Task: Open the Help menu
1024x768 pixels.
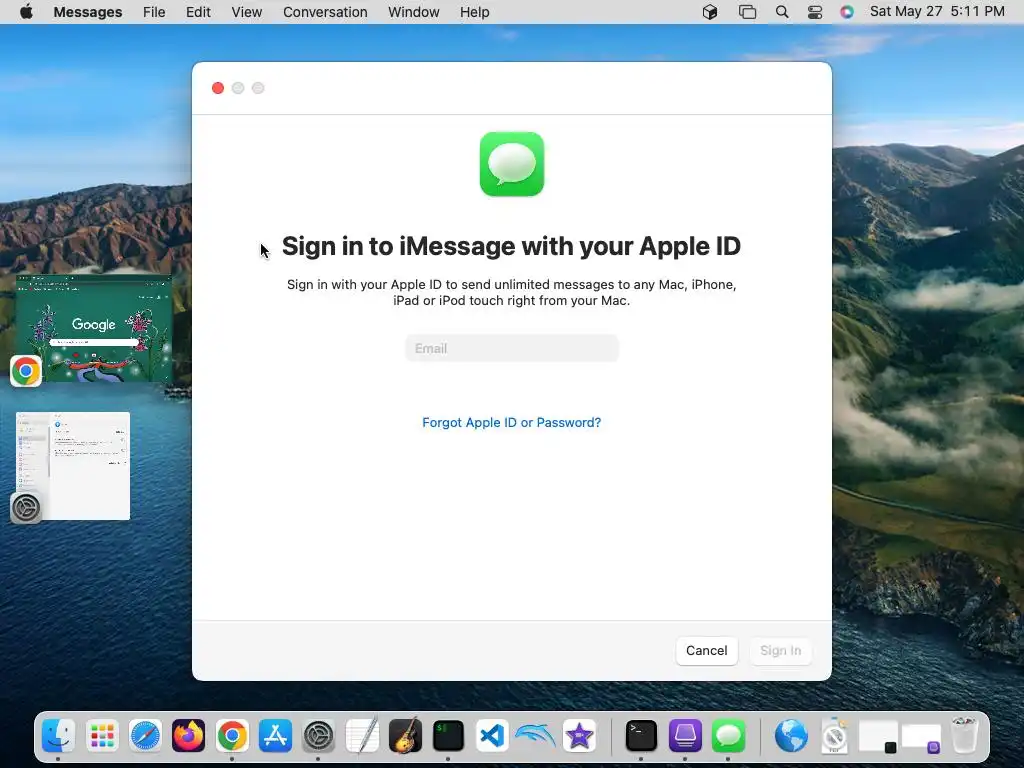Action: point(474,12)
